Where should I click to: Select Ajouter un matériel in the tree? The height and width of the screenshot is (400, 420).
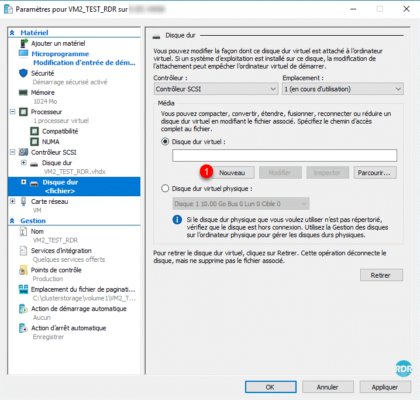(58, 43)
